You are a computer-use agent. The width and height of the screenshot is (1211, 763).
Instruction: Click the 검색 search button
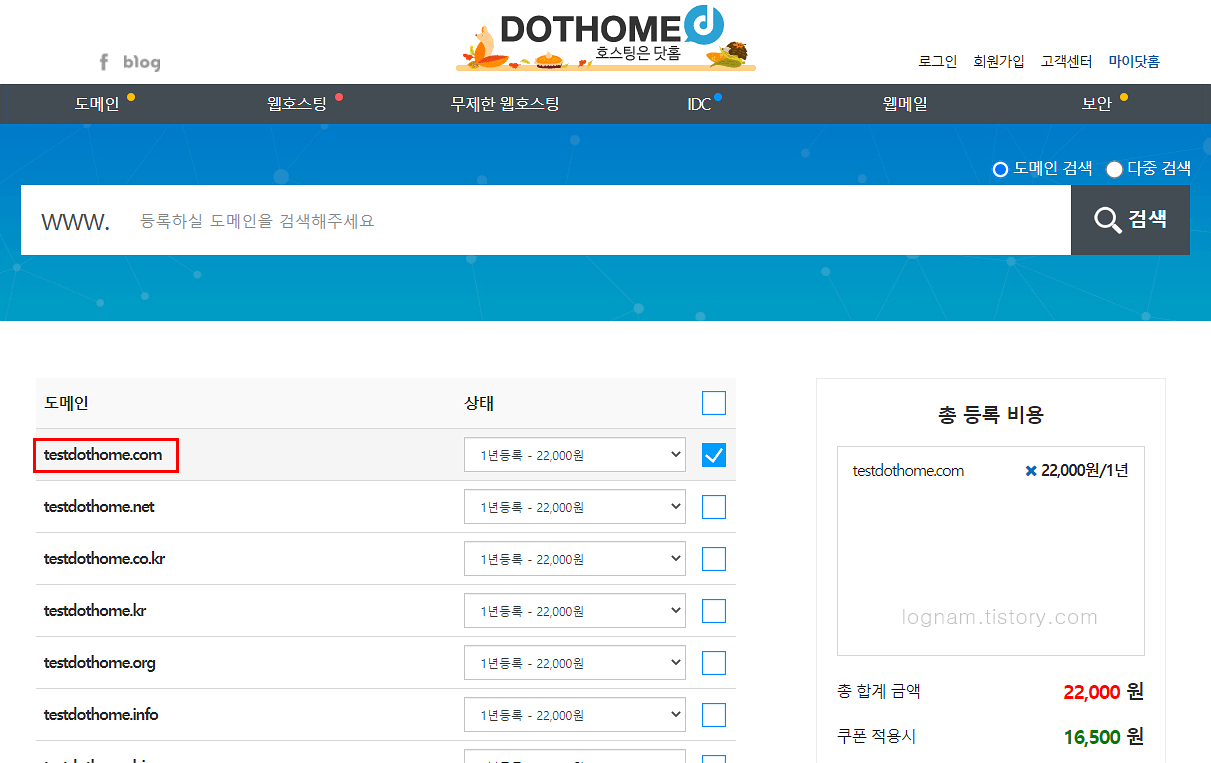(x=1130, y=220)
